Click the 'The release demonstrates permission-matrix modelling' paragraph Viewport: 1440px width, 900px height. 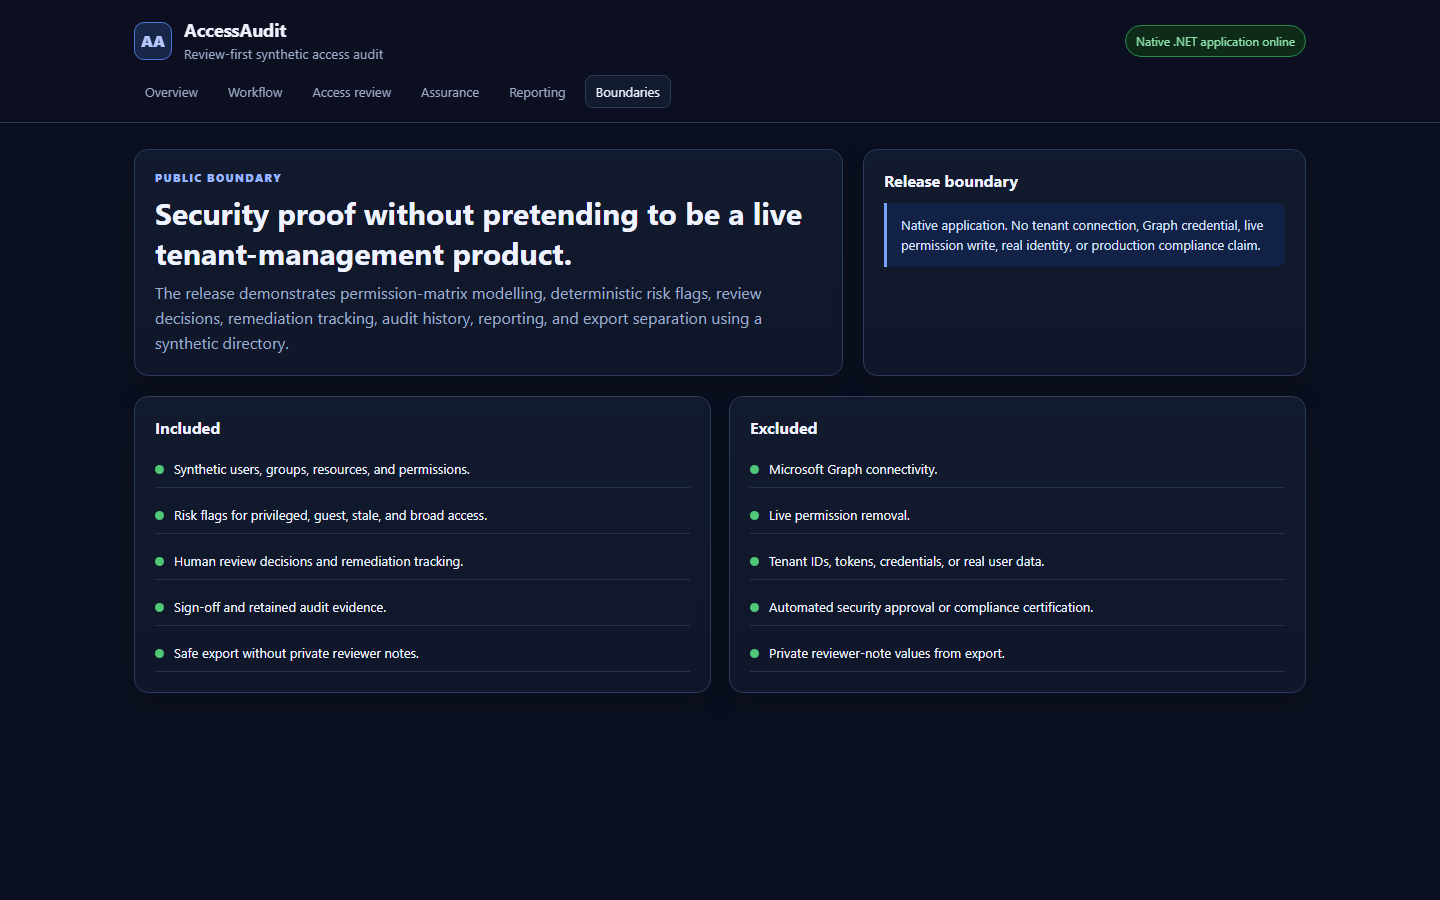tap(458, 318)
